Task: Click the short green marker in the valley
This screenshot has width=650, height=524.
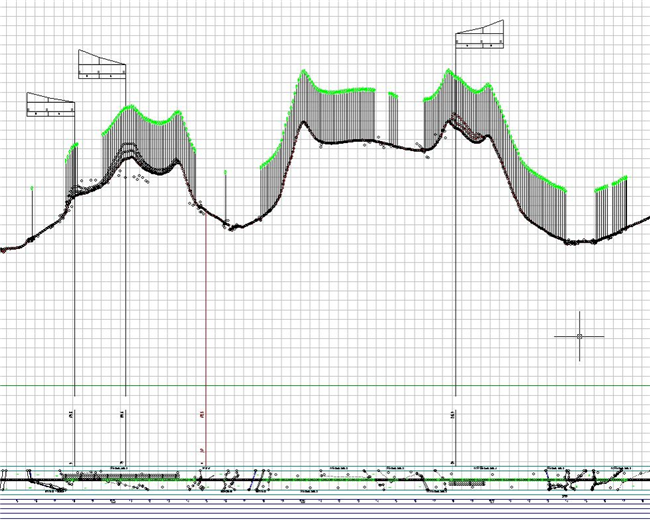Action: click(225, 172)
